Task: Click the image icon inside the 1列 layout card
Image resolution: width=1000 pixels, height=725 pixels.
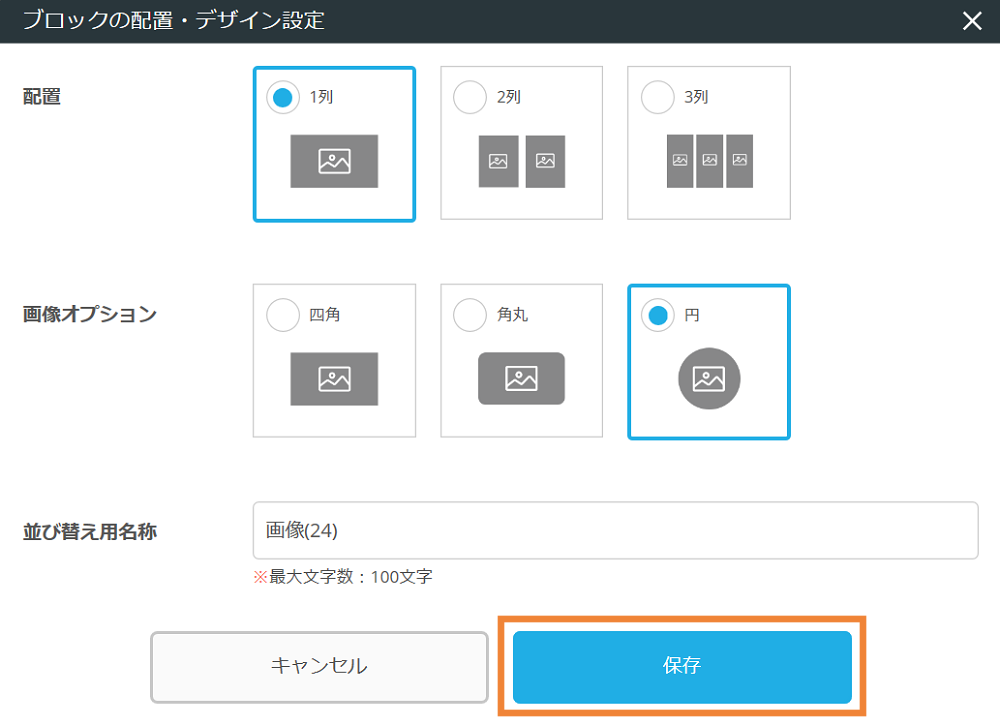Action: [334, 161]
